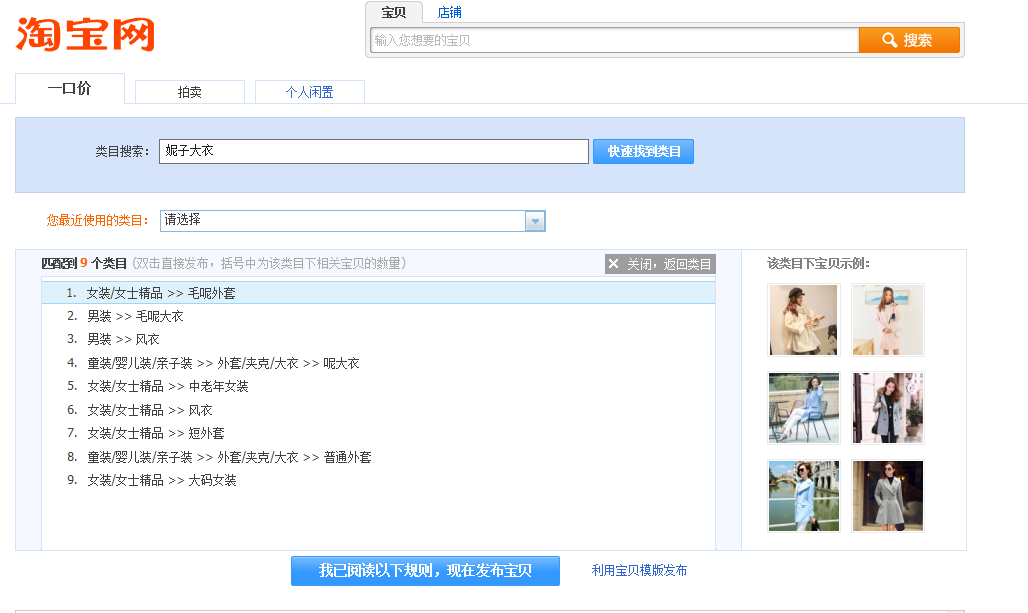
Task: Open the gray double-breasted coat thumbnail
Action: [x=888, y=408]
